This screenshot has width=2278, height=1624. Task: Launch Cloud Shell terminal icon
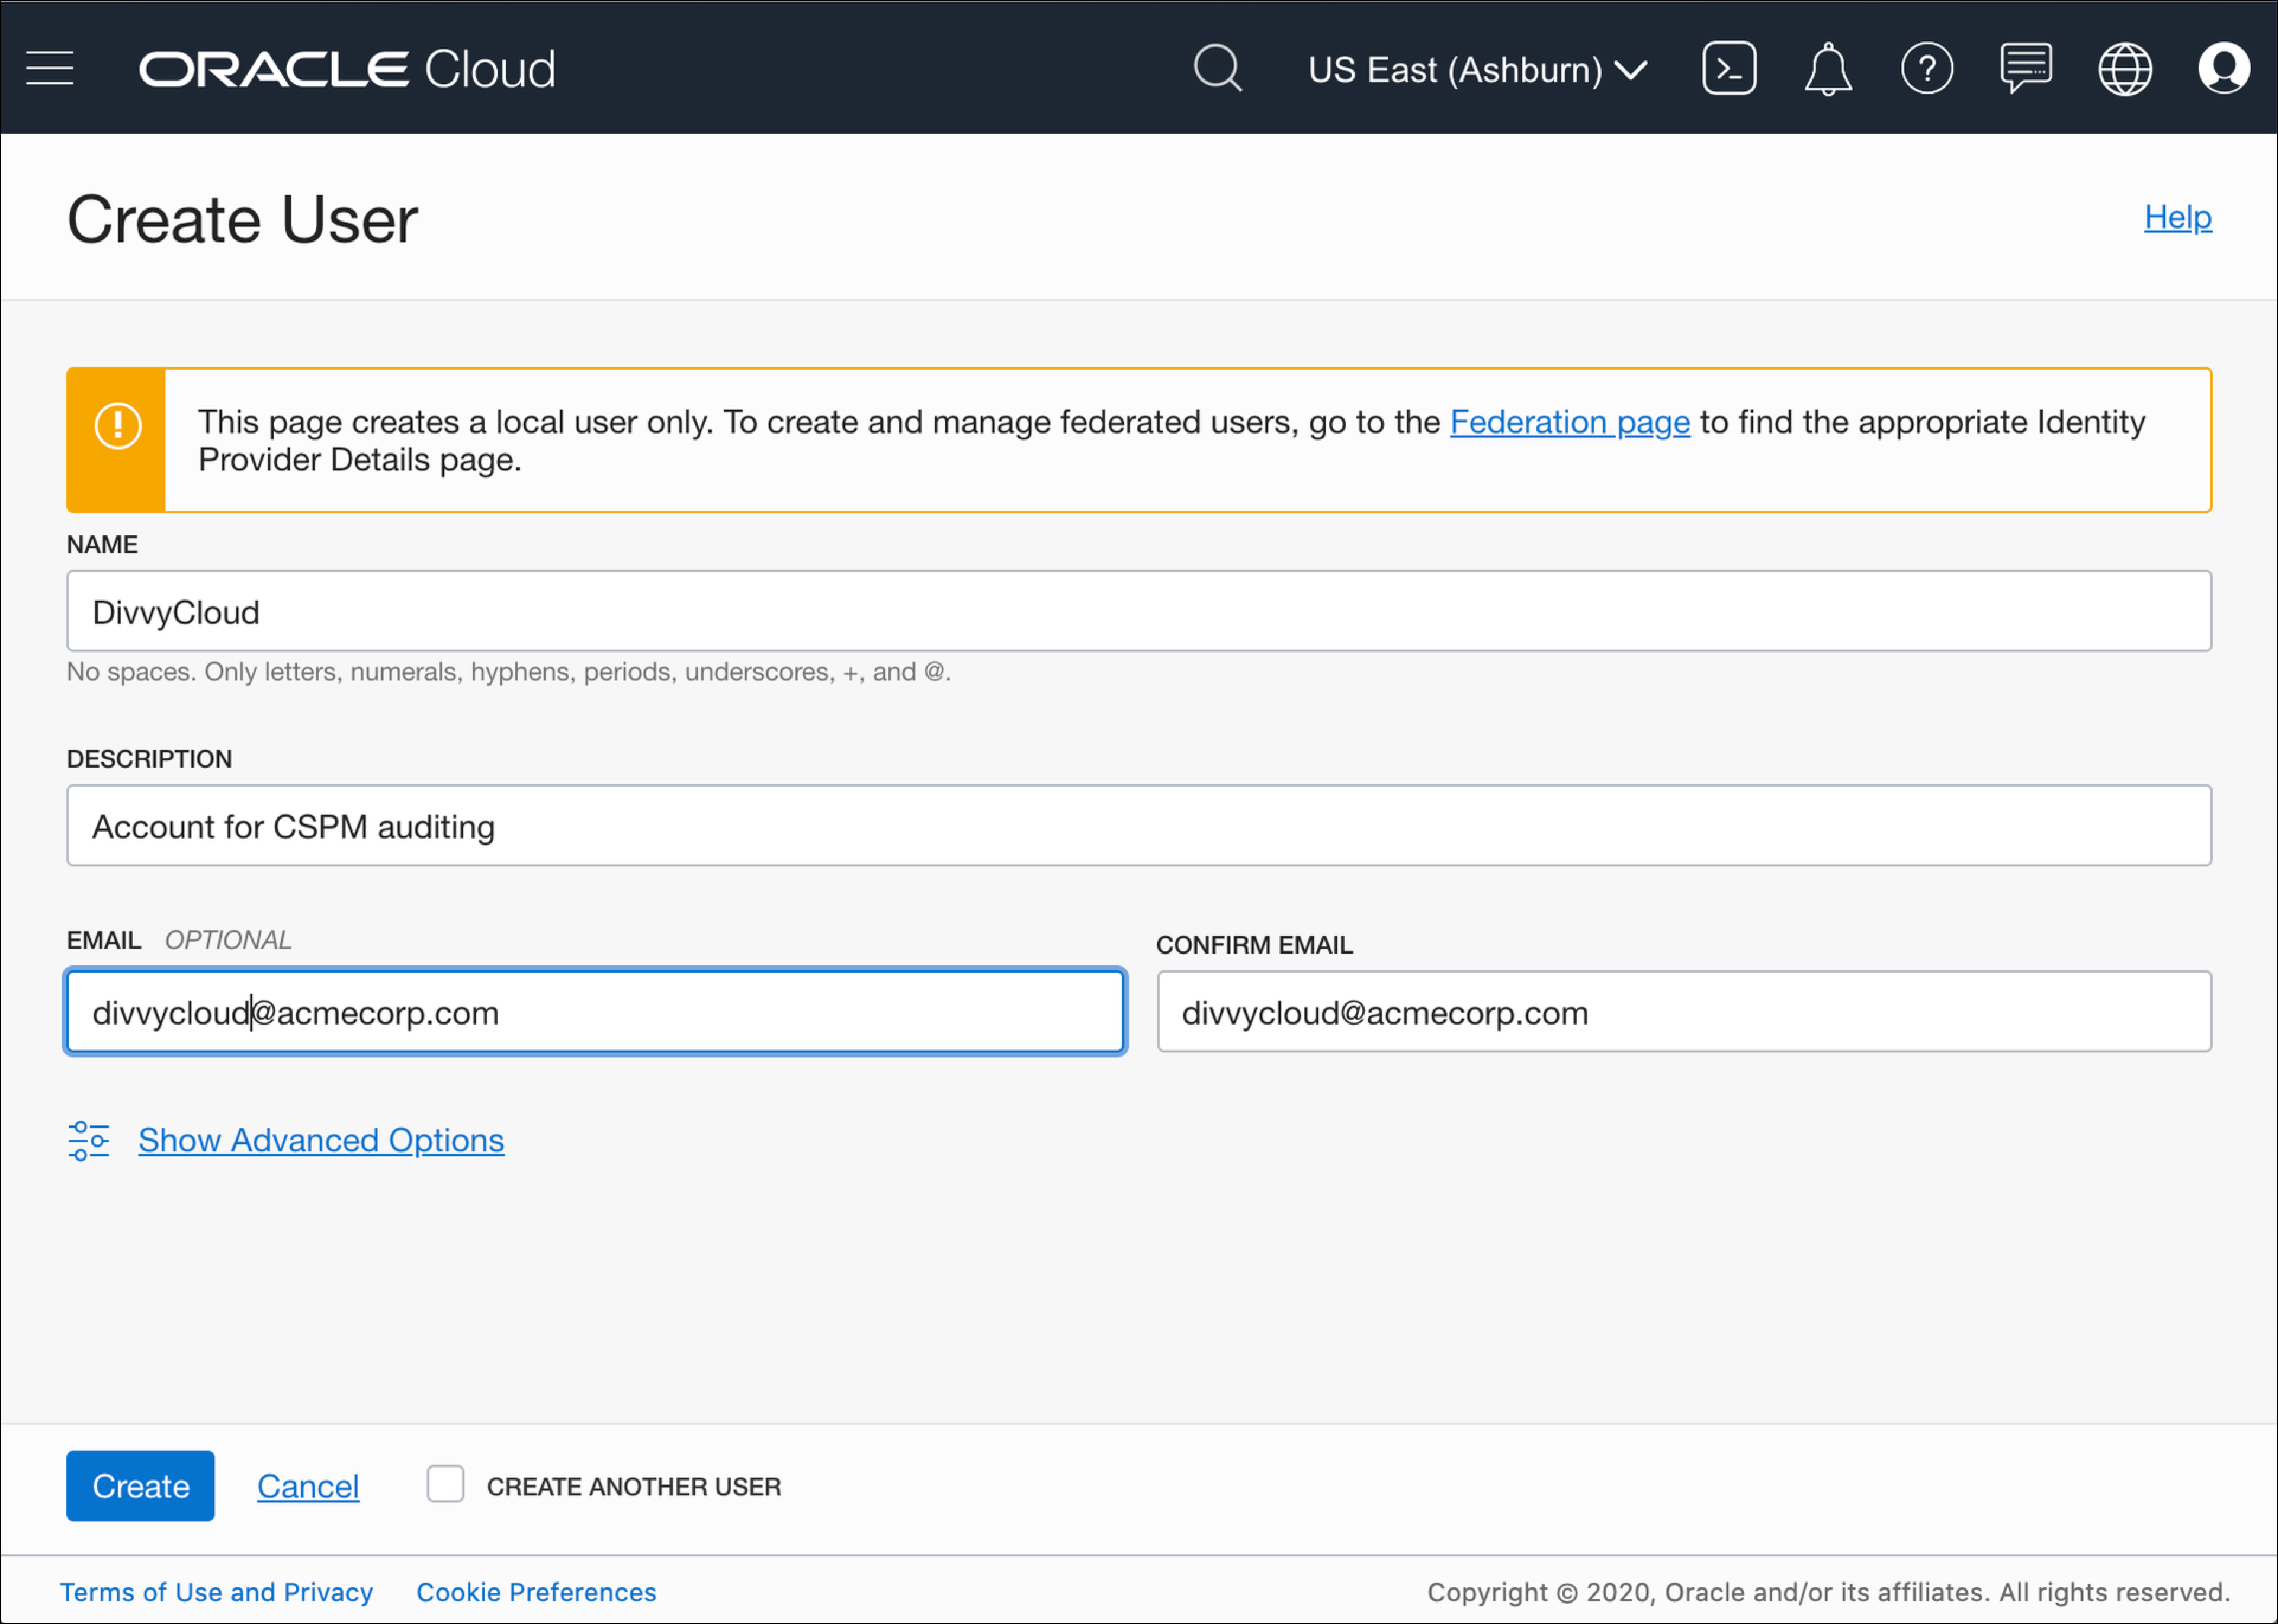[x=1729, y=69]
